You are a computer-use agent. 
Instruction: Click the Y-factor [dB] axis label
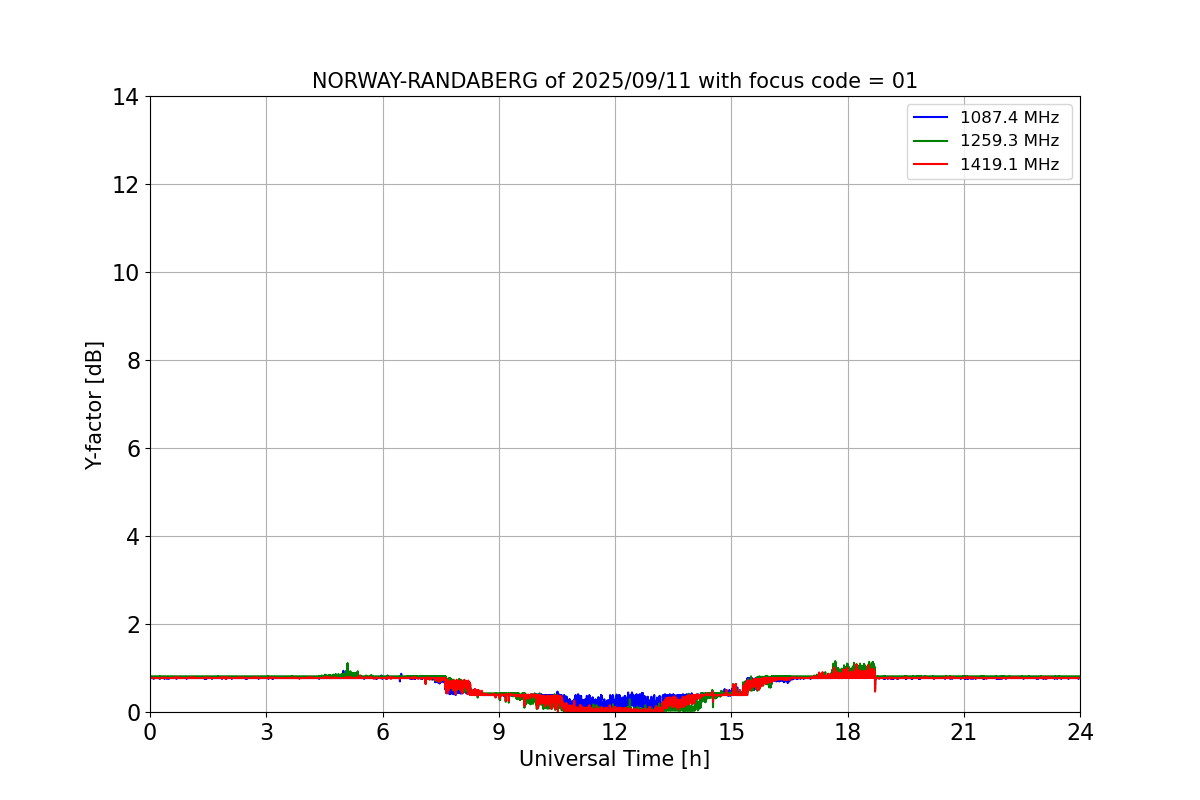tap(94, 405)
